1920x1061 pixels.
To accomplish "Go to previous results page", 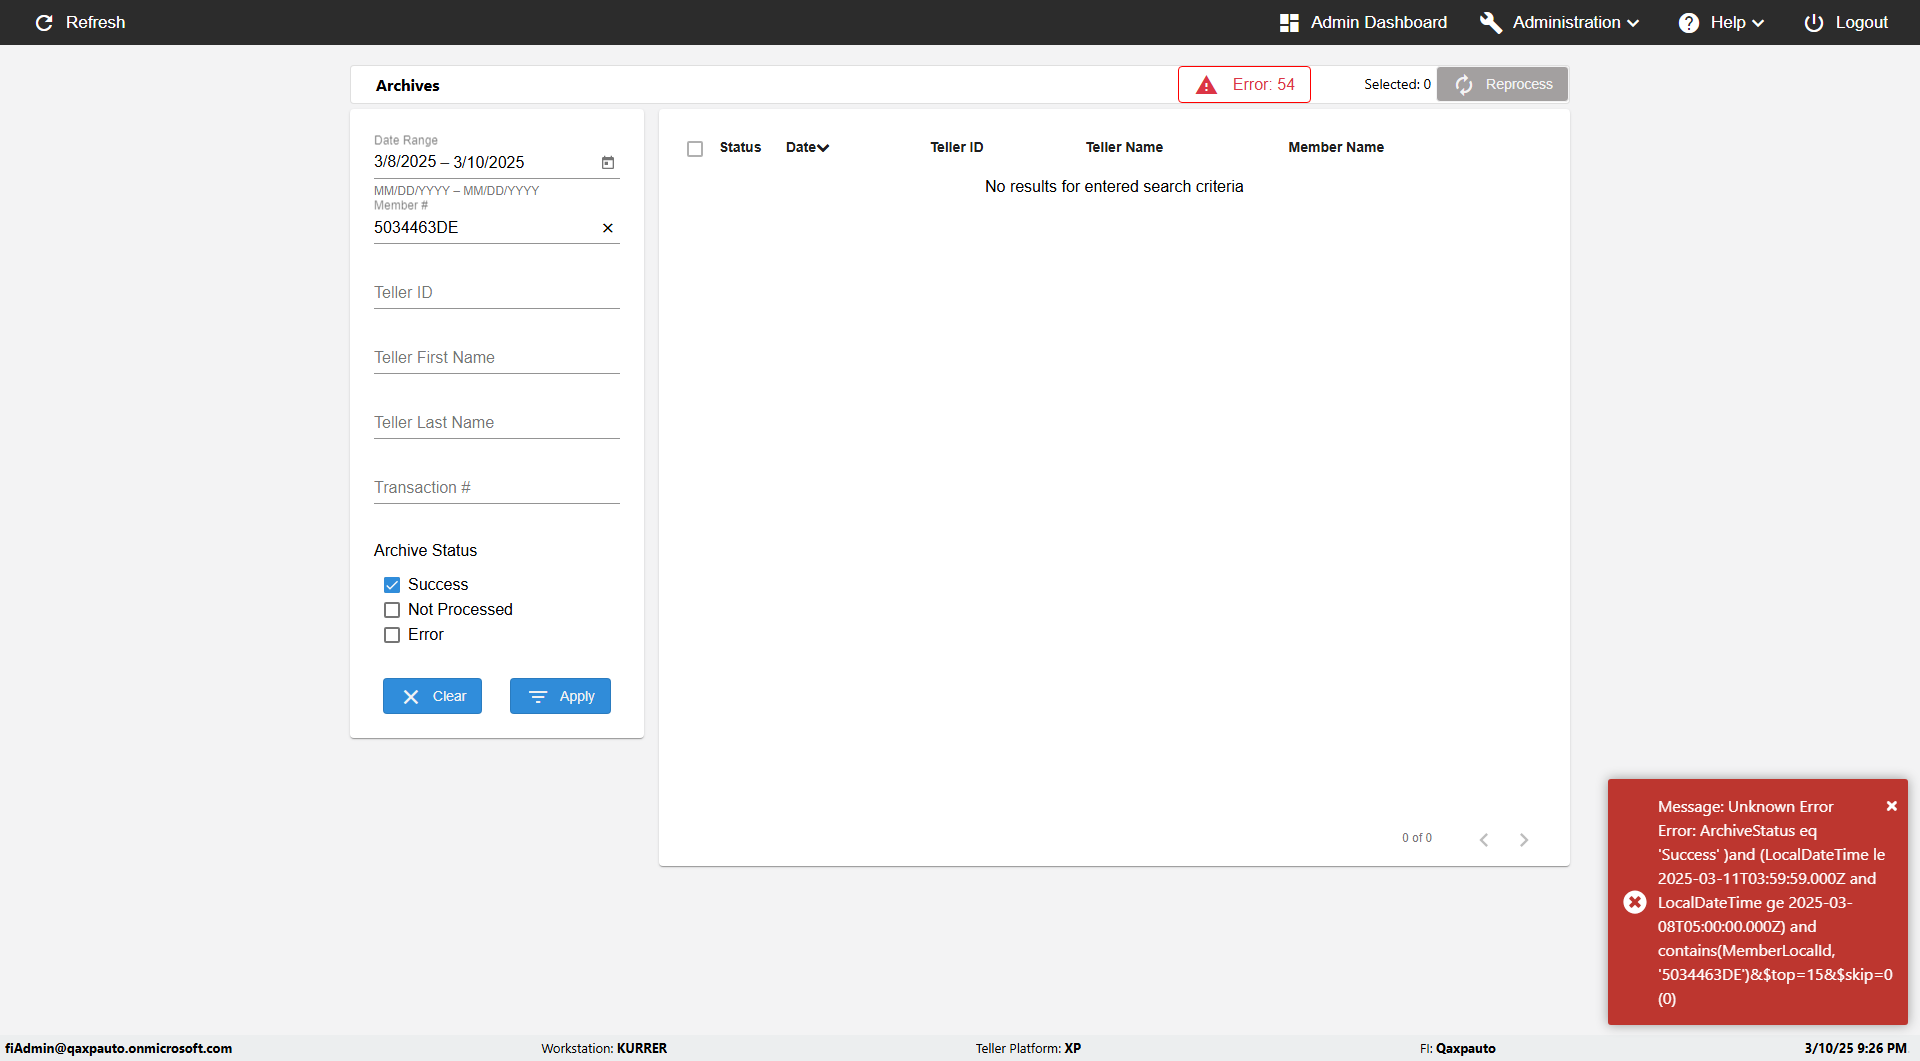I will click(1484, 840).
